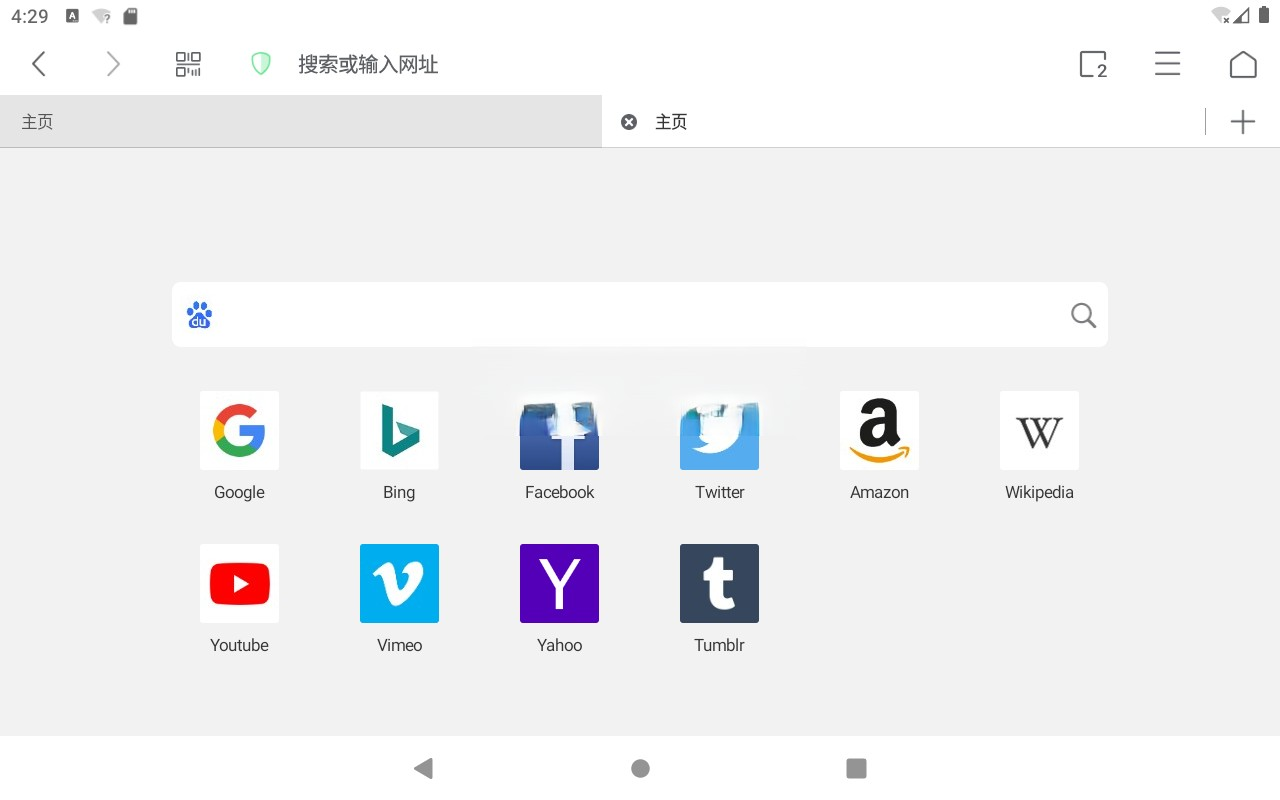Add a new tab with the plus button
This screenshot has width=1280, height=800.
click(x=1243, y=122)
